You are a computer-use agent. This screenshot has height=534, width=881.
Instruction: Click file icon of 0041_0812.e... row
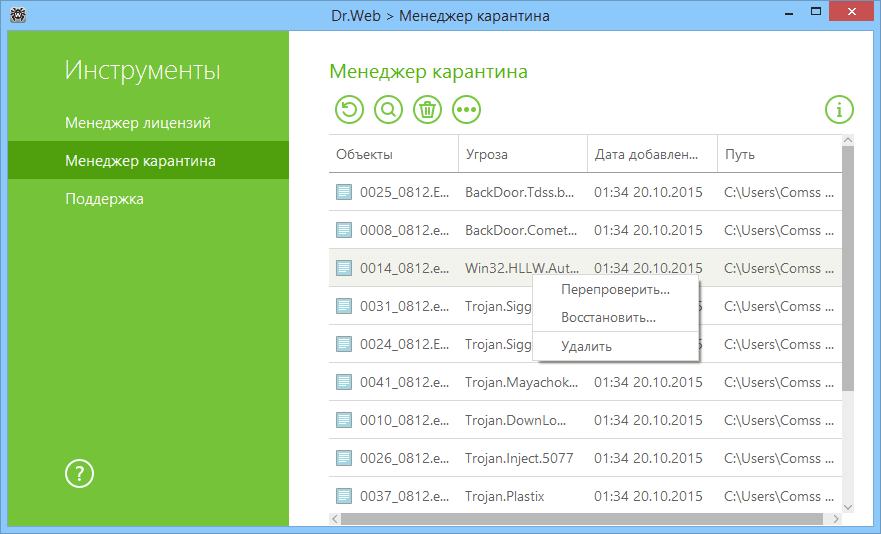pyautogui.click(x=344, y=382)
